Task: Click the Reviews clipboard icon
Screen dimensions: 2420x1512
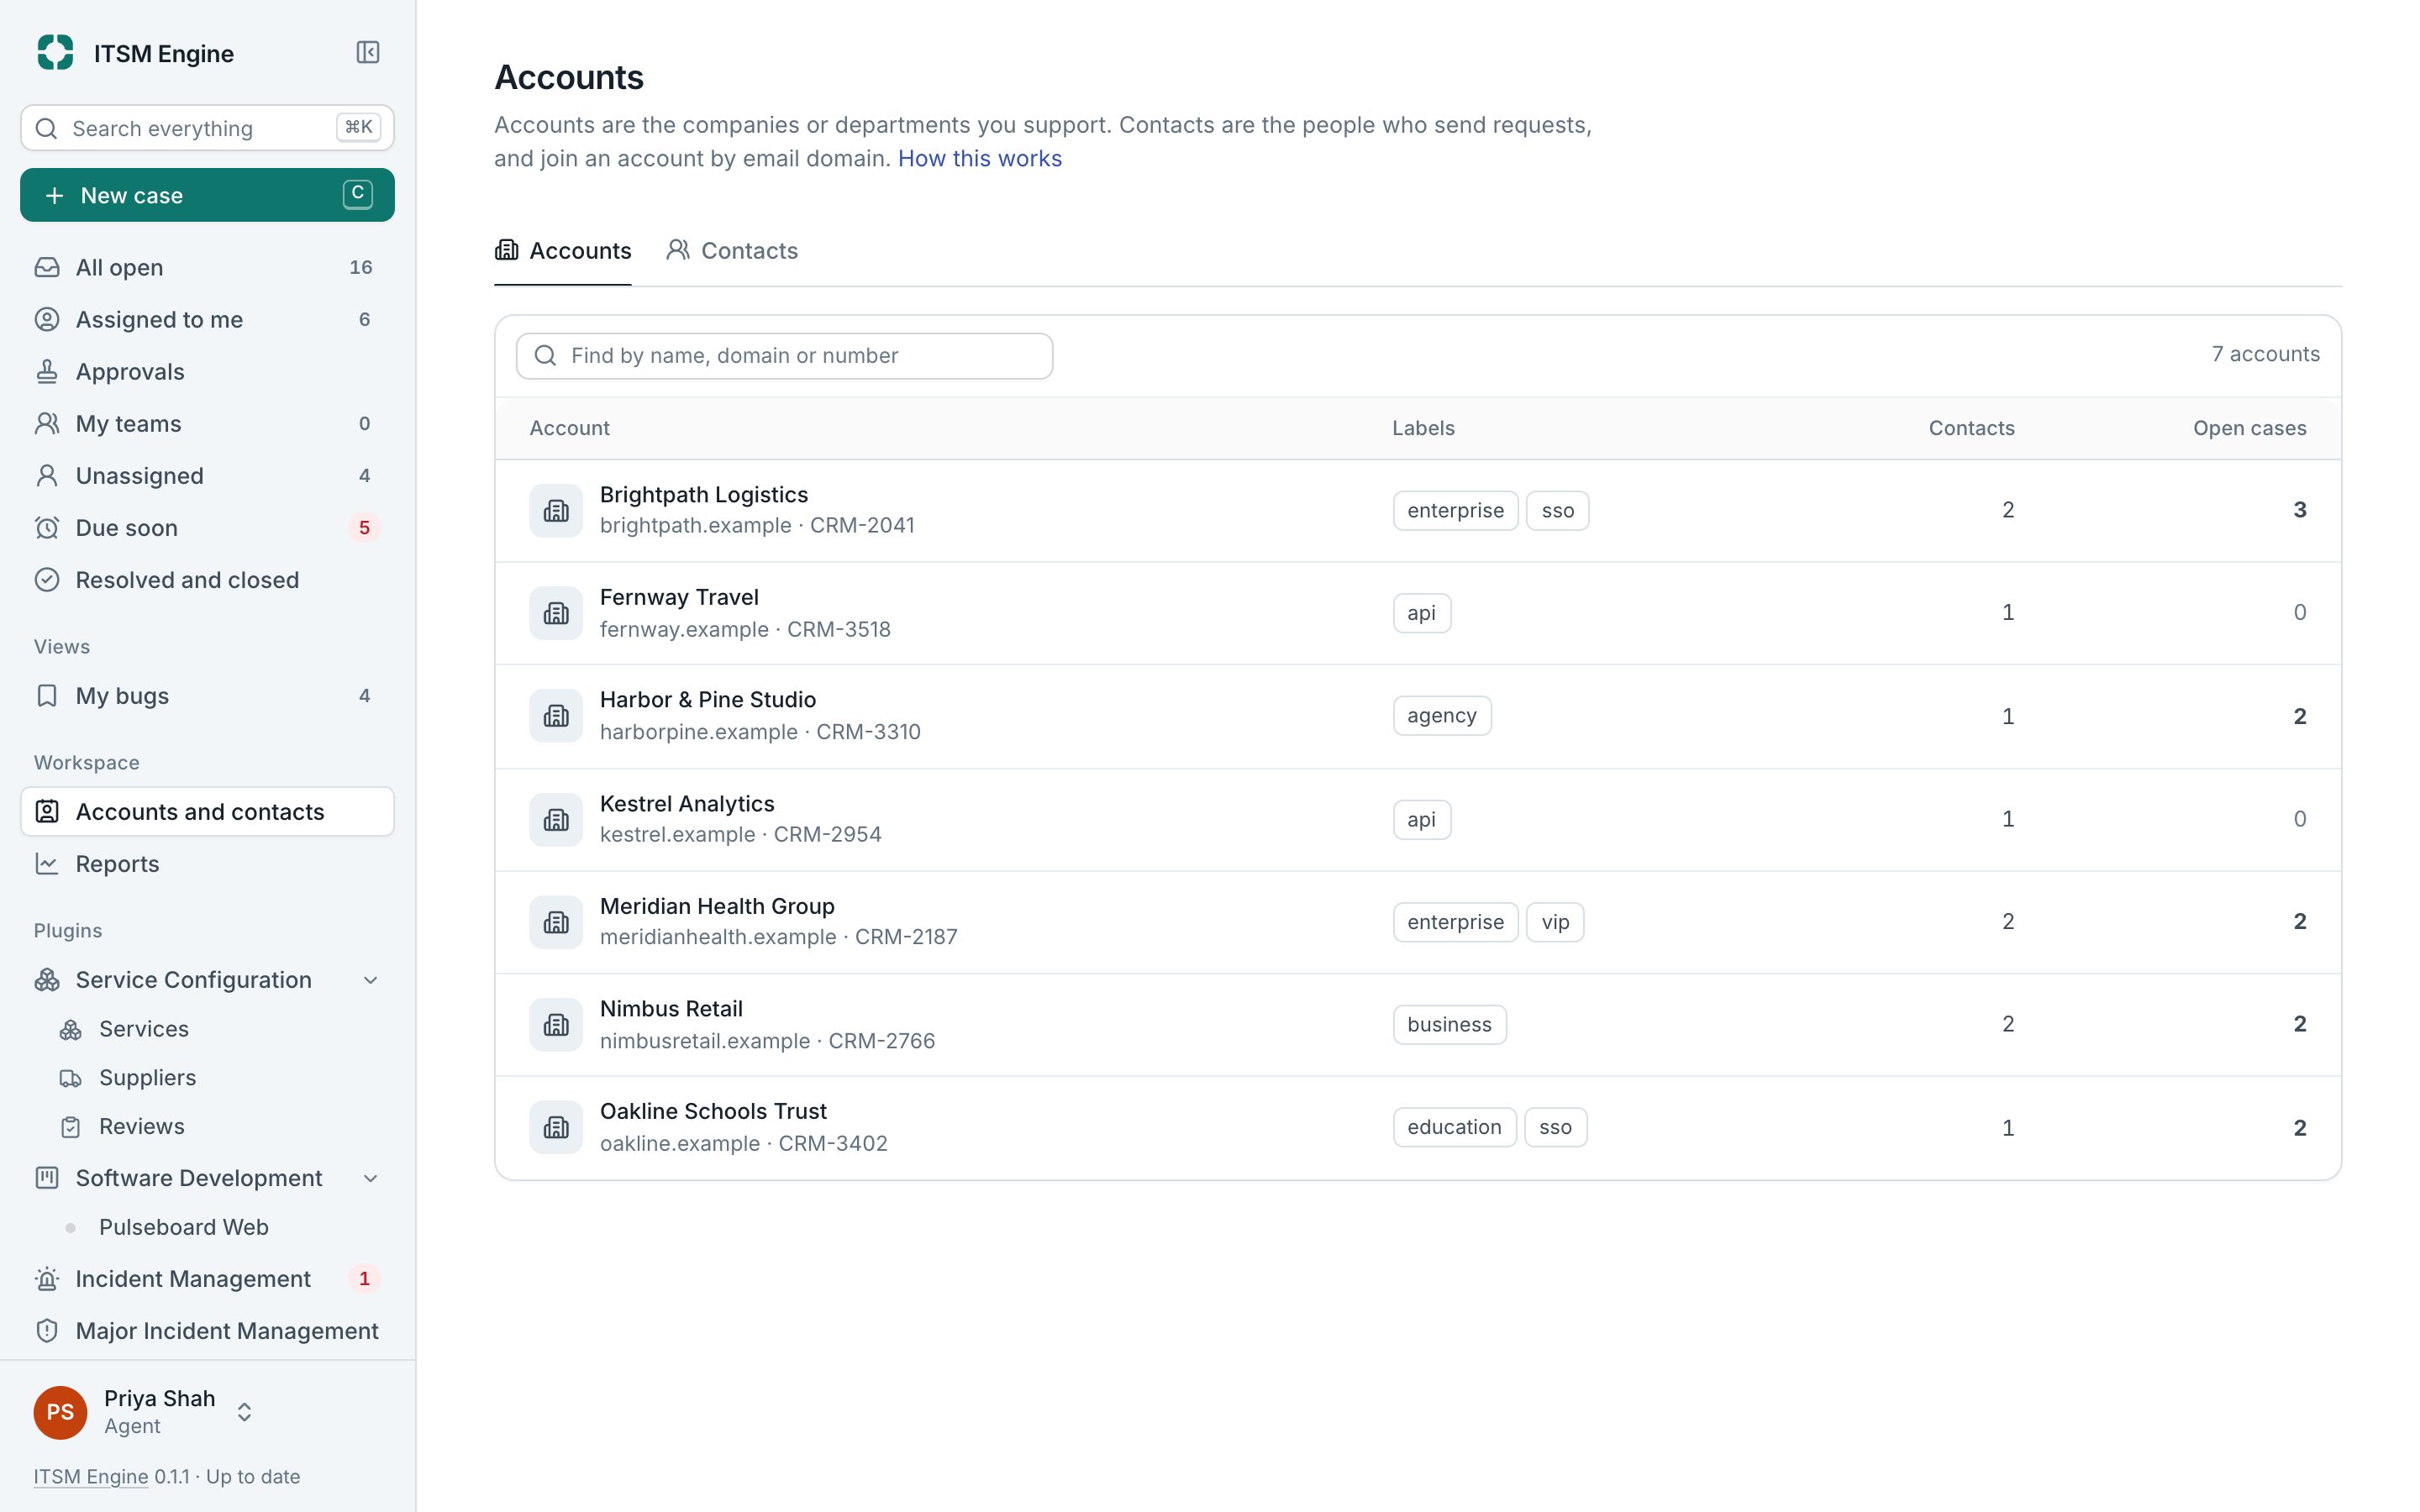Action: point(70,1126)
